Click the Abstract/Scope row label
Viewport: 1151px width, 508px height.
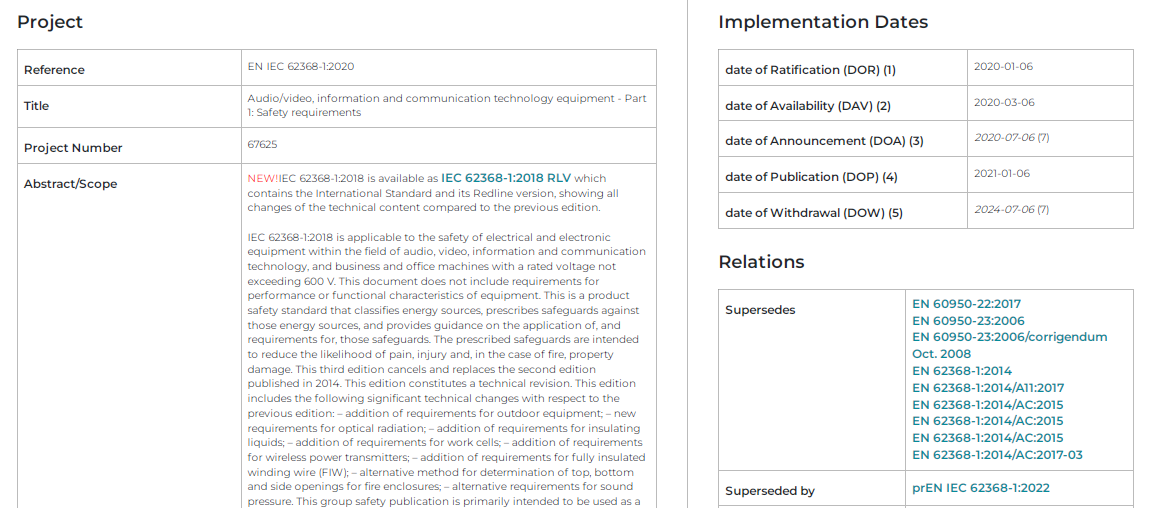[x=70, y=184]
